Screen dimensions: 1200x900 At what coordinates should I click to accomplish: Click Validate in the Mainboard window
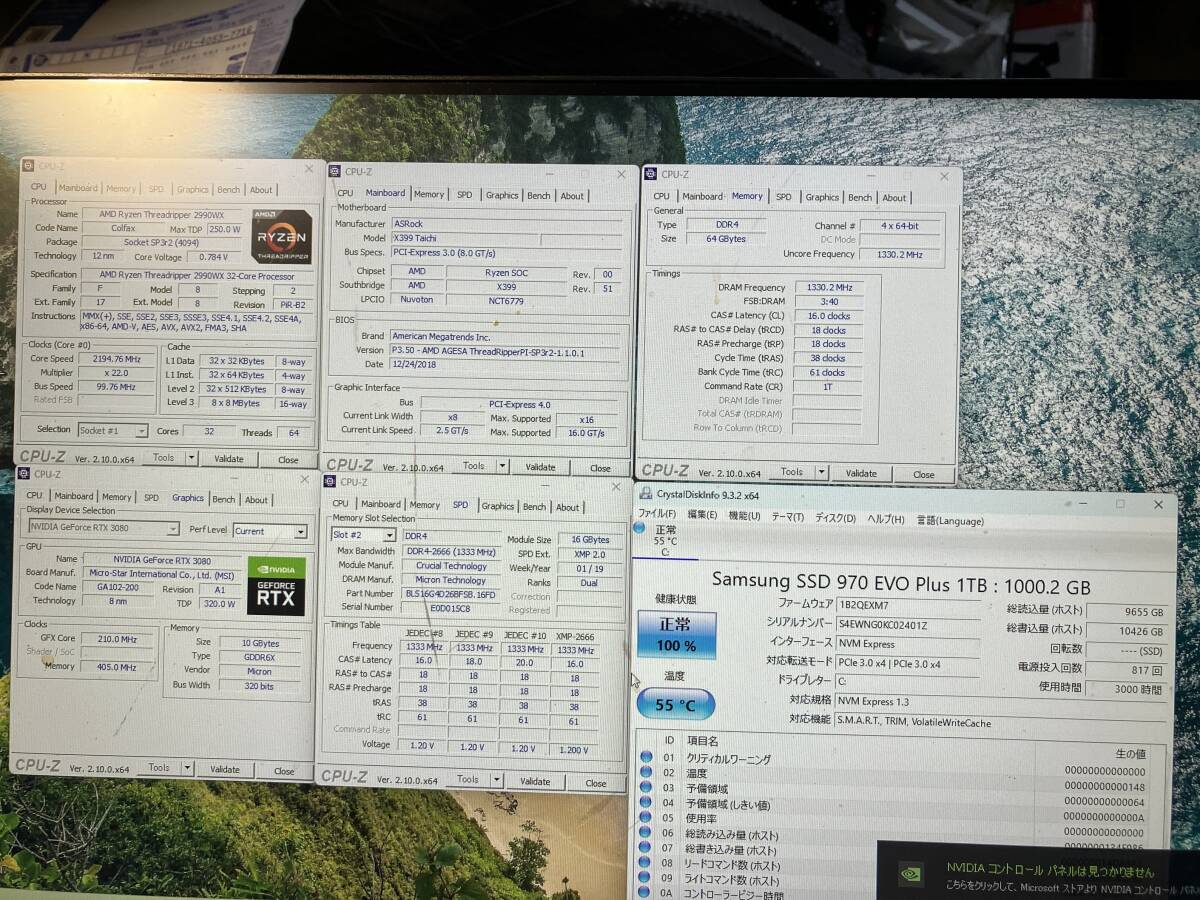[540, 467]
